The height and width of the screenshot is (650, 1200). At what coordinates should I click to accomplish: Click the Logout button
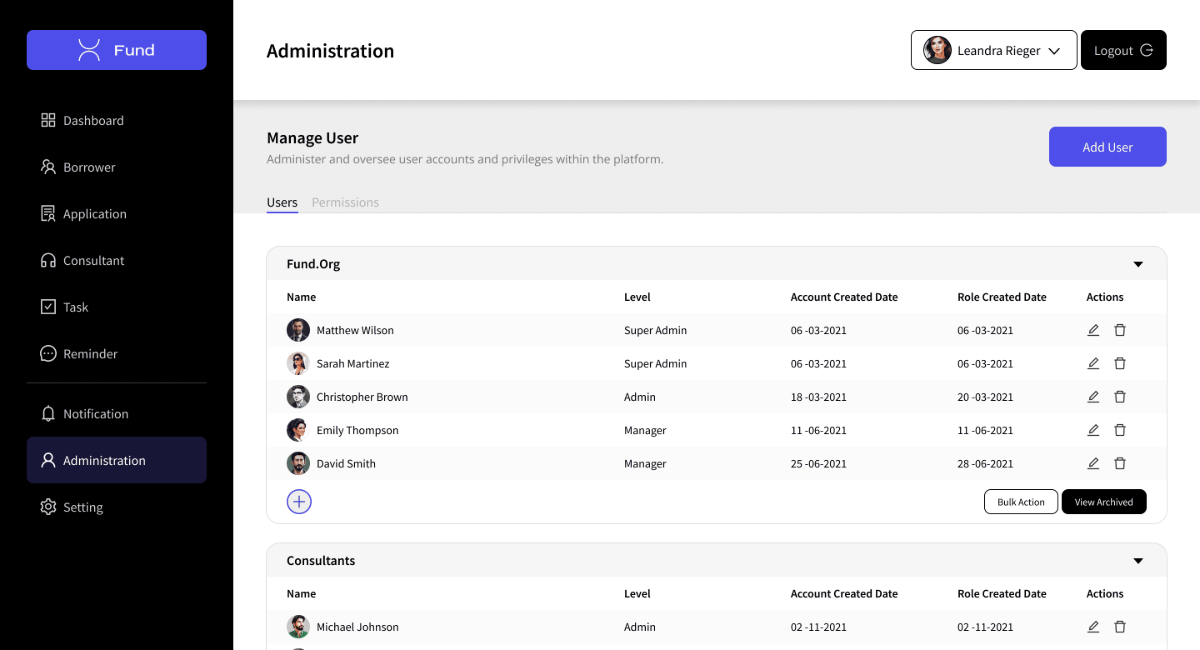pos(1124,50)
